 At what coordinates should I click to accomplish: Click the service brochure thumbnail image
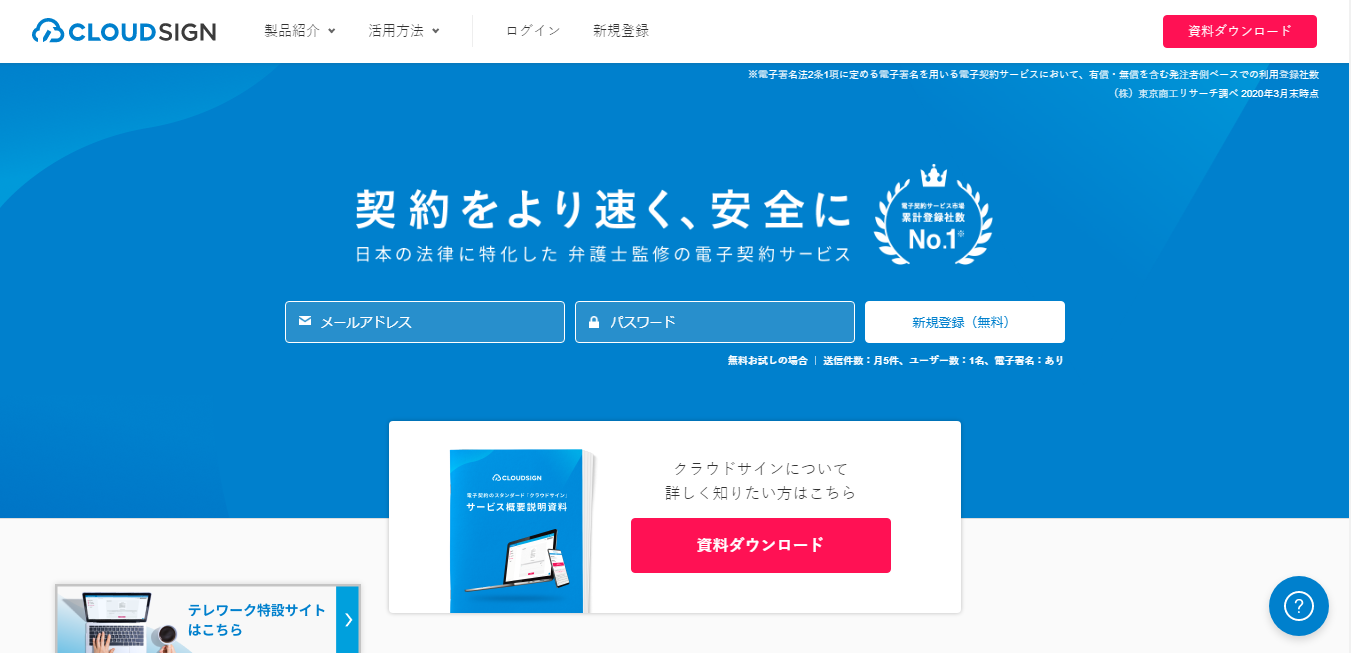click(523, 531)
